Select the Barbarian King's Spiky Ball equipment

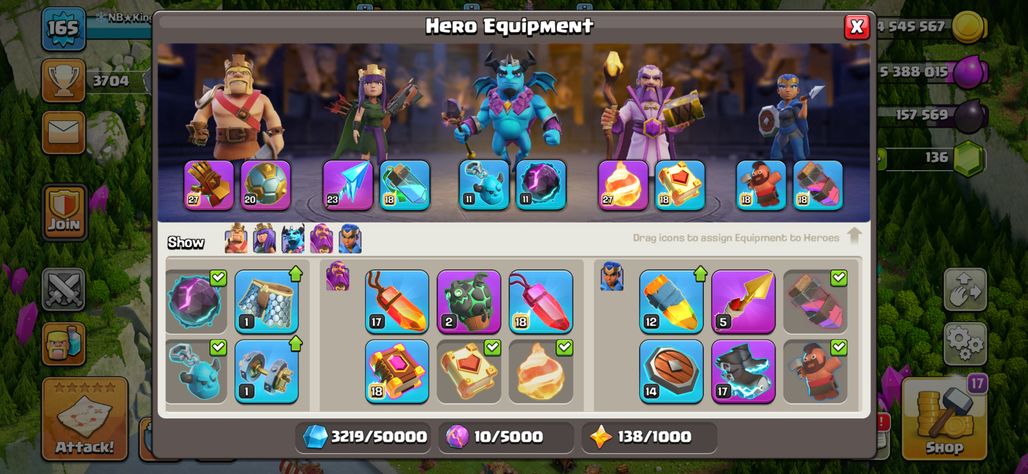click(x=266, y=185)
